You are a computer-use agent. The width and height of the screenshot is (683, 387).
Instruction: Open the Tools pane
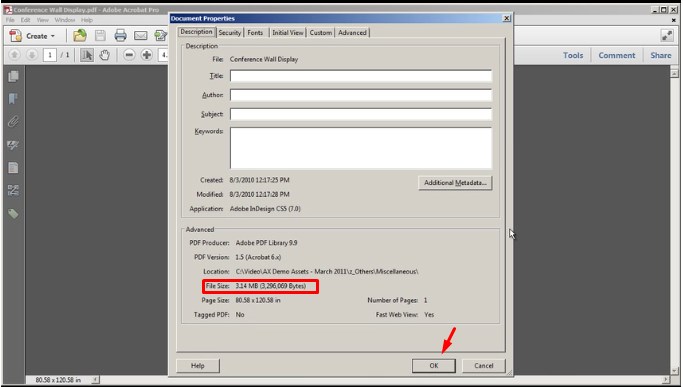[x=573, y=55]
